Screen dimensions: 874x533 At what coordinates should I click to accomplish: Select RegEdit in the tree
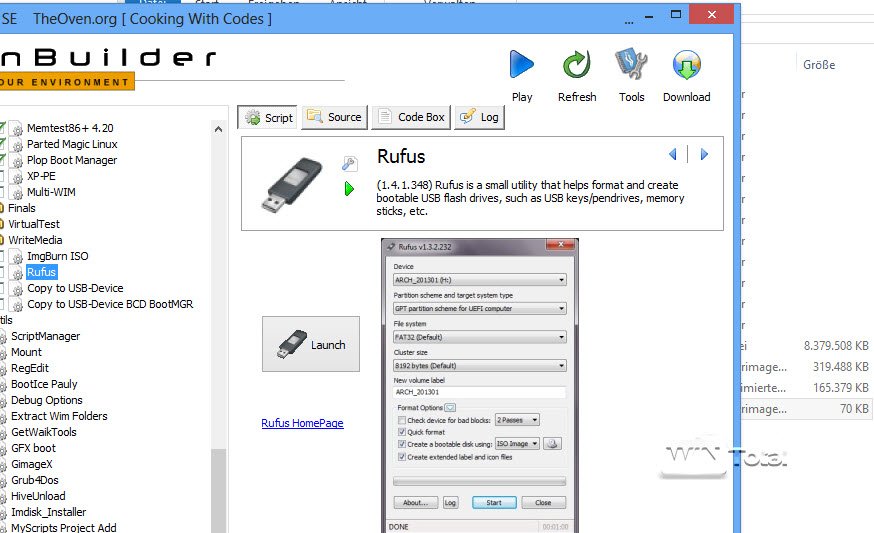click(x=30, y=369)
